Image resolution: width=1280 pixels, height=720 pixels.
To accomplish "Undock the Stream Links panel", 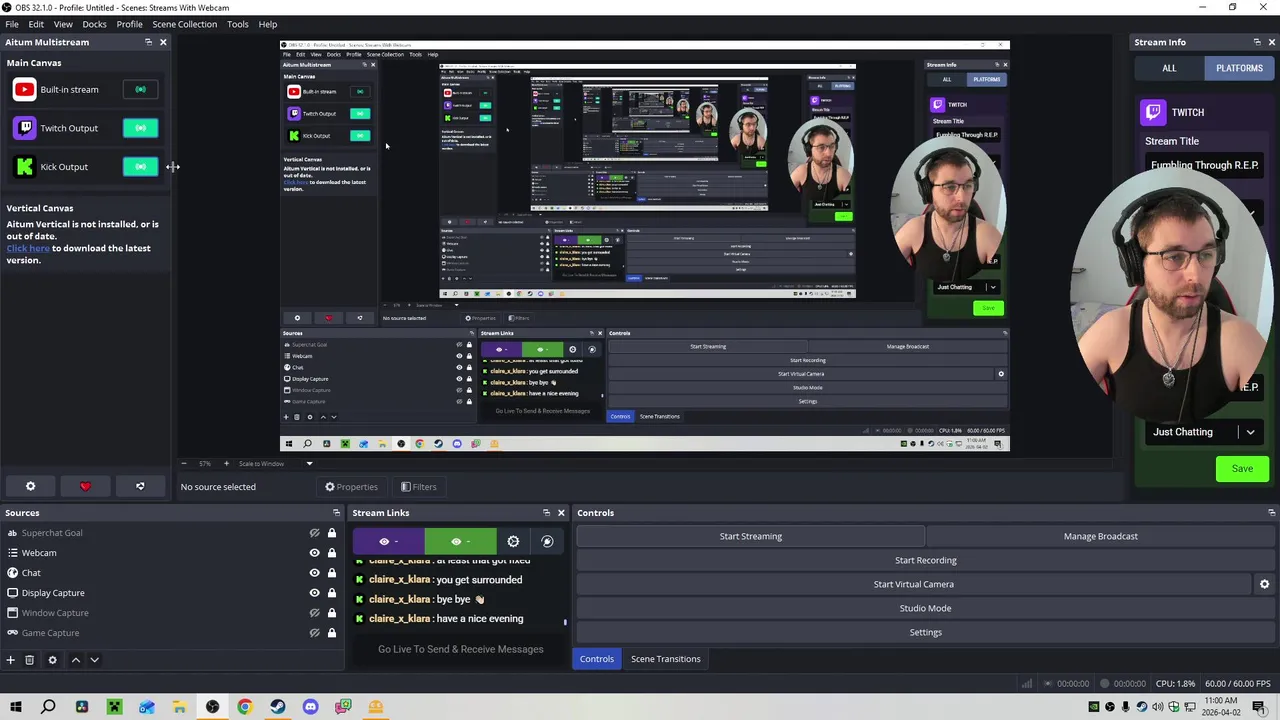I will (546, 513).
